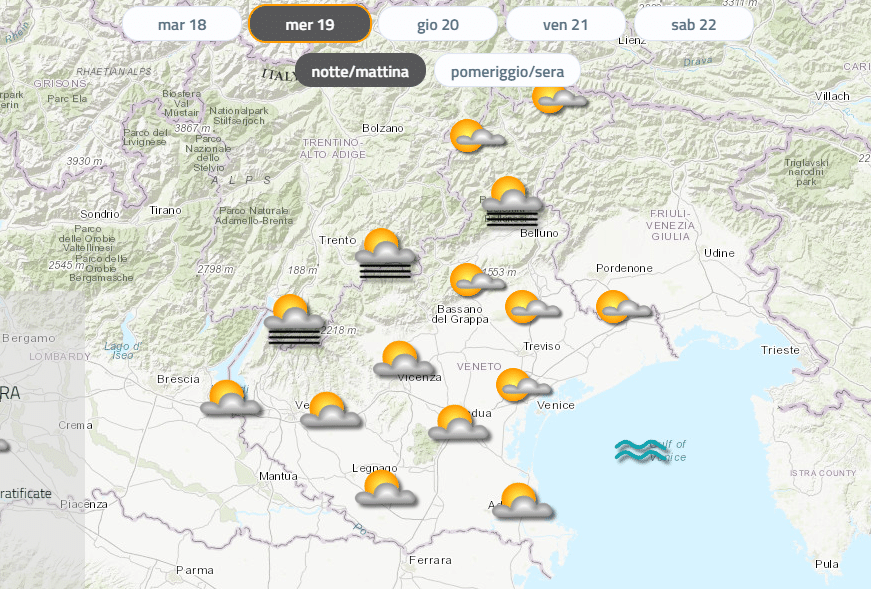Click the weather icon over Vicenza
Viewport: 871px width, 589px height.
click(403, 360)
